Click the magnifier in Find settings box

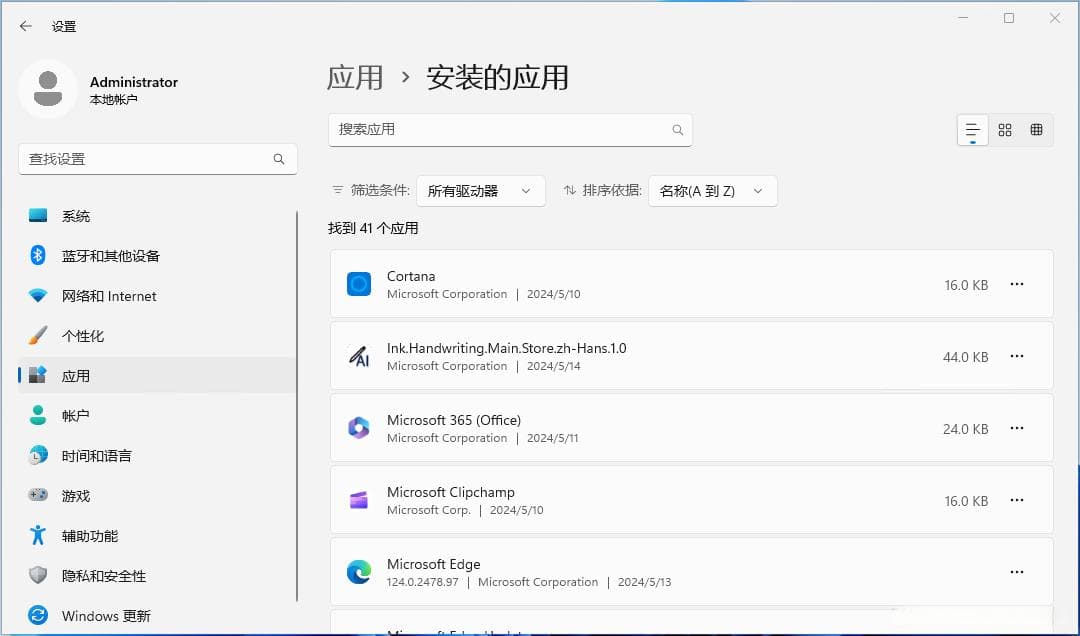279,159
